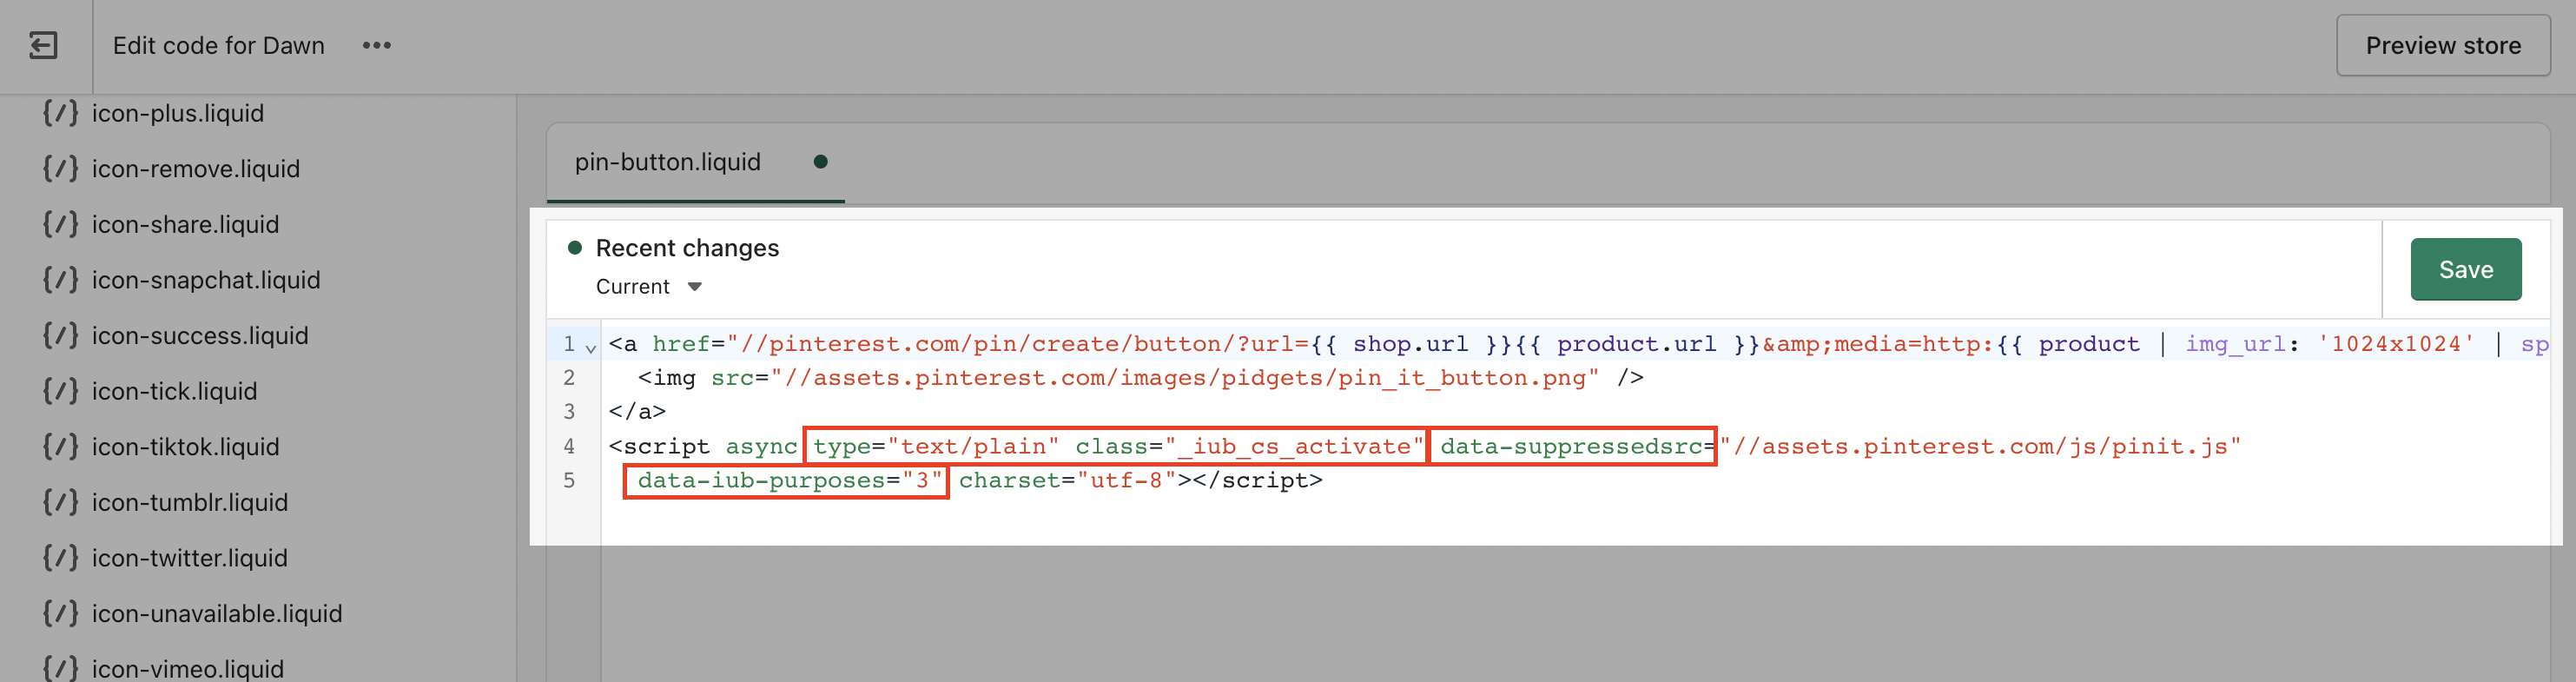The image size is (2576, 682).
Task: Switch to the pin-button.liquid tab
Action: tap(667, 162)
